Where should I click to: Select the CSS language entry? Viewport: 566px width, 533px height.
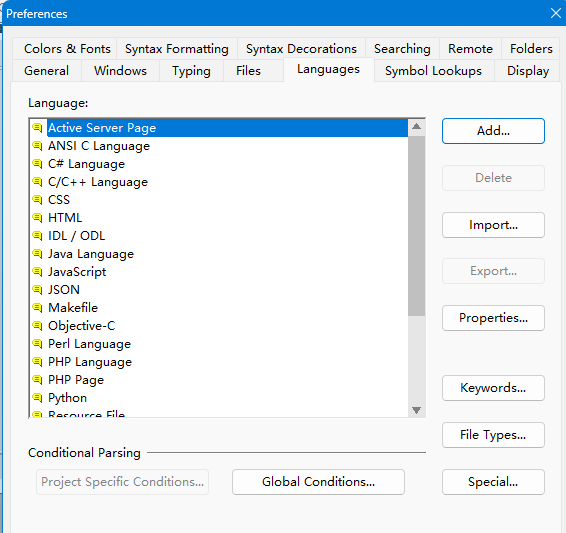(219, 200)
